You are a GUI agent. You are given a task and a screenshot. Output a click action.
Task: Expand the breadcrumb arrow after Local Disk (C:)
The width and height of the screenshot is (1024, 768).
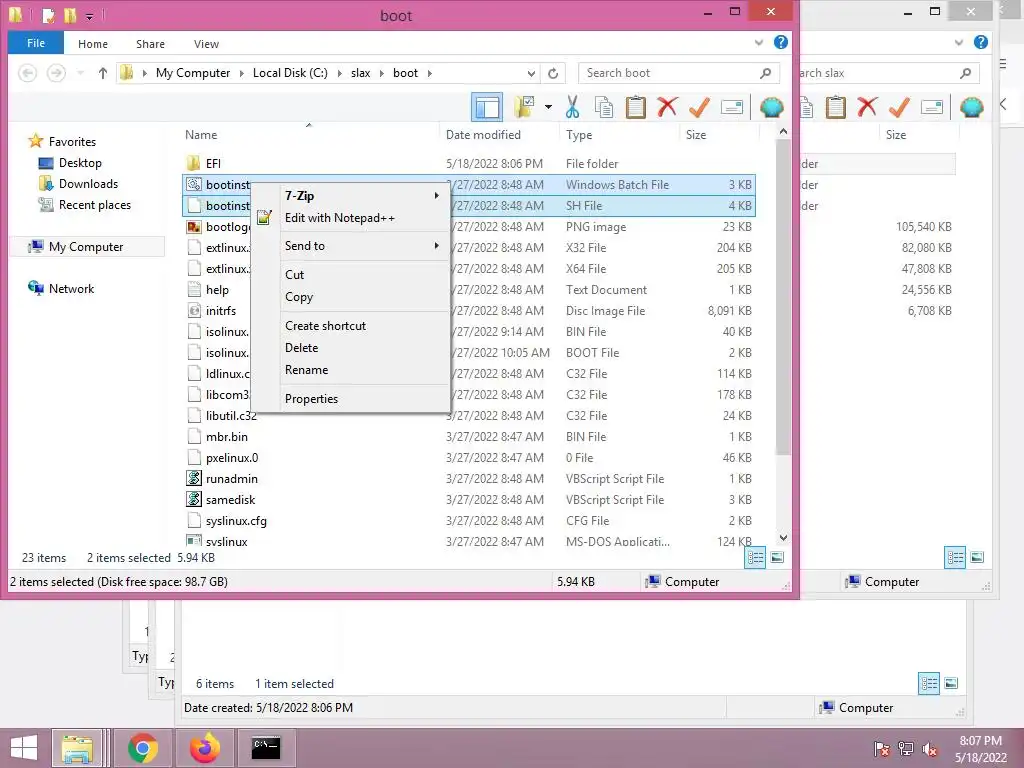[340, 73]
